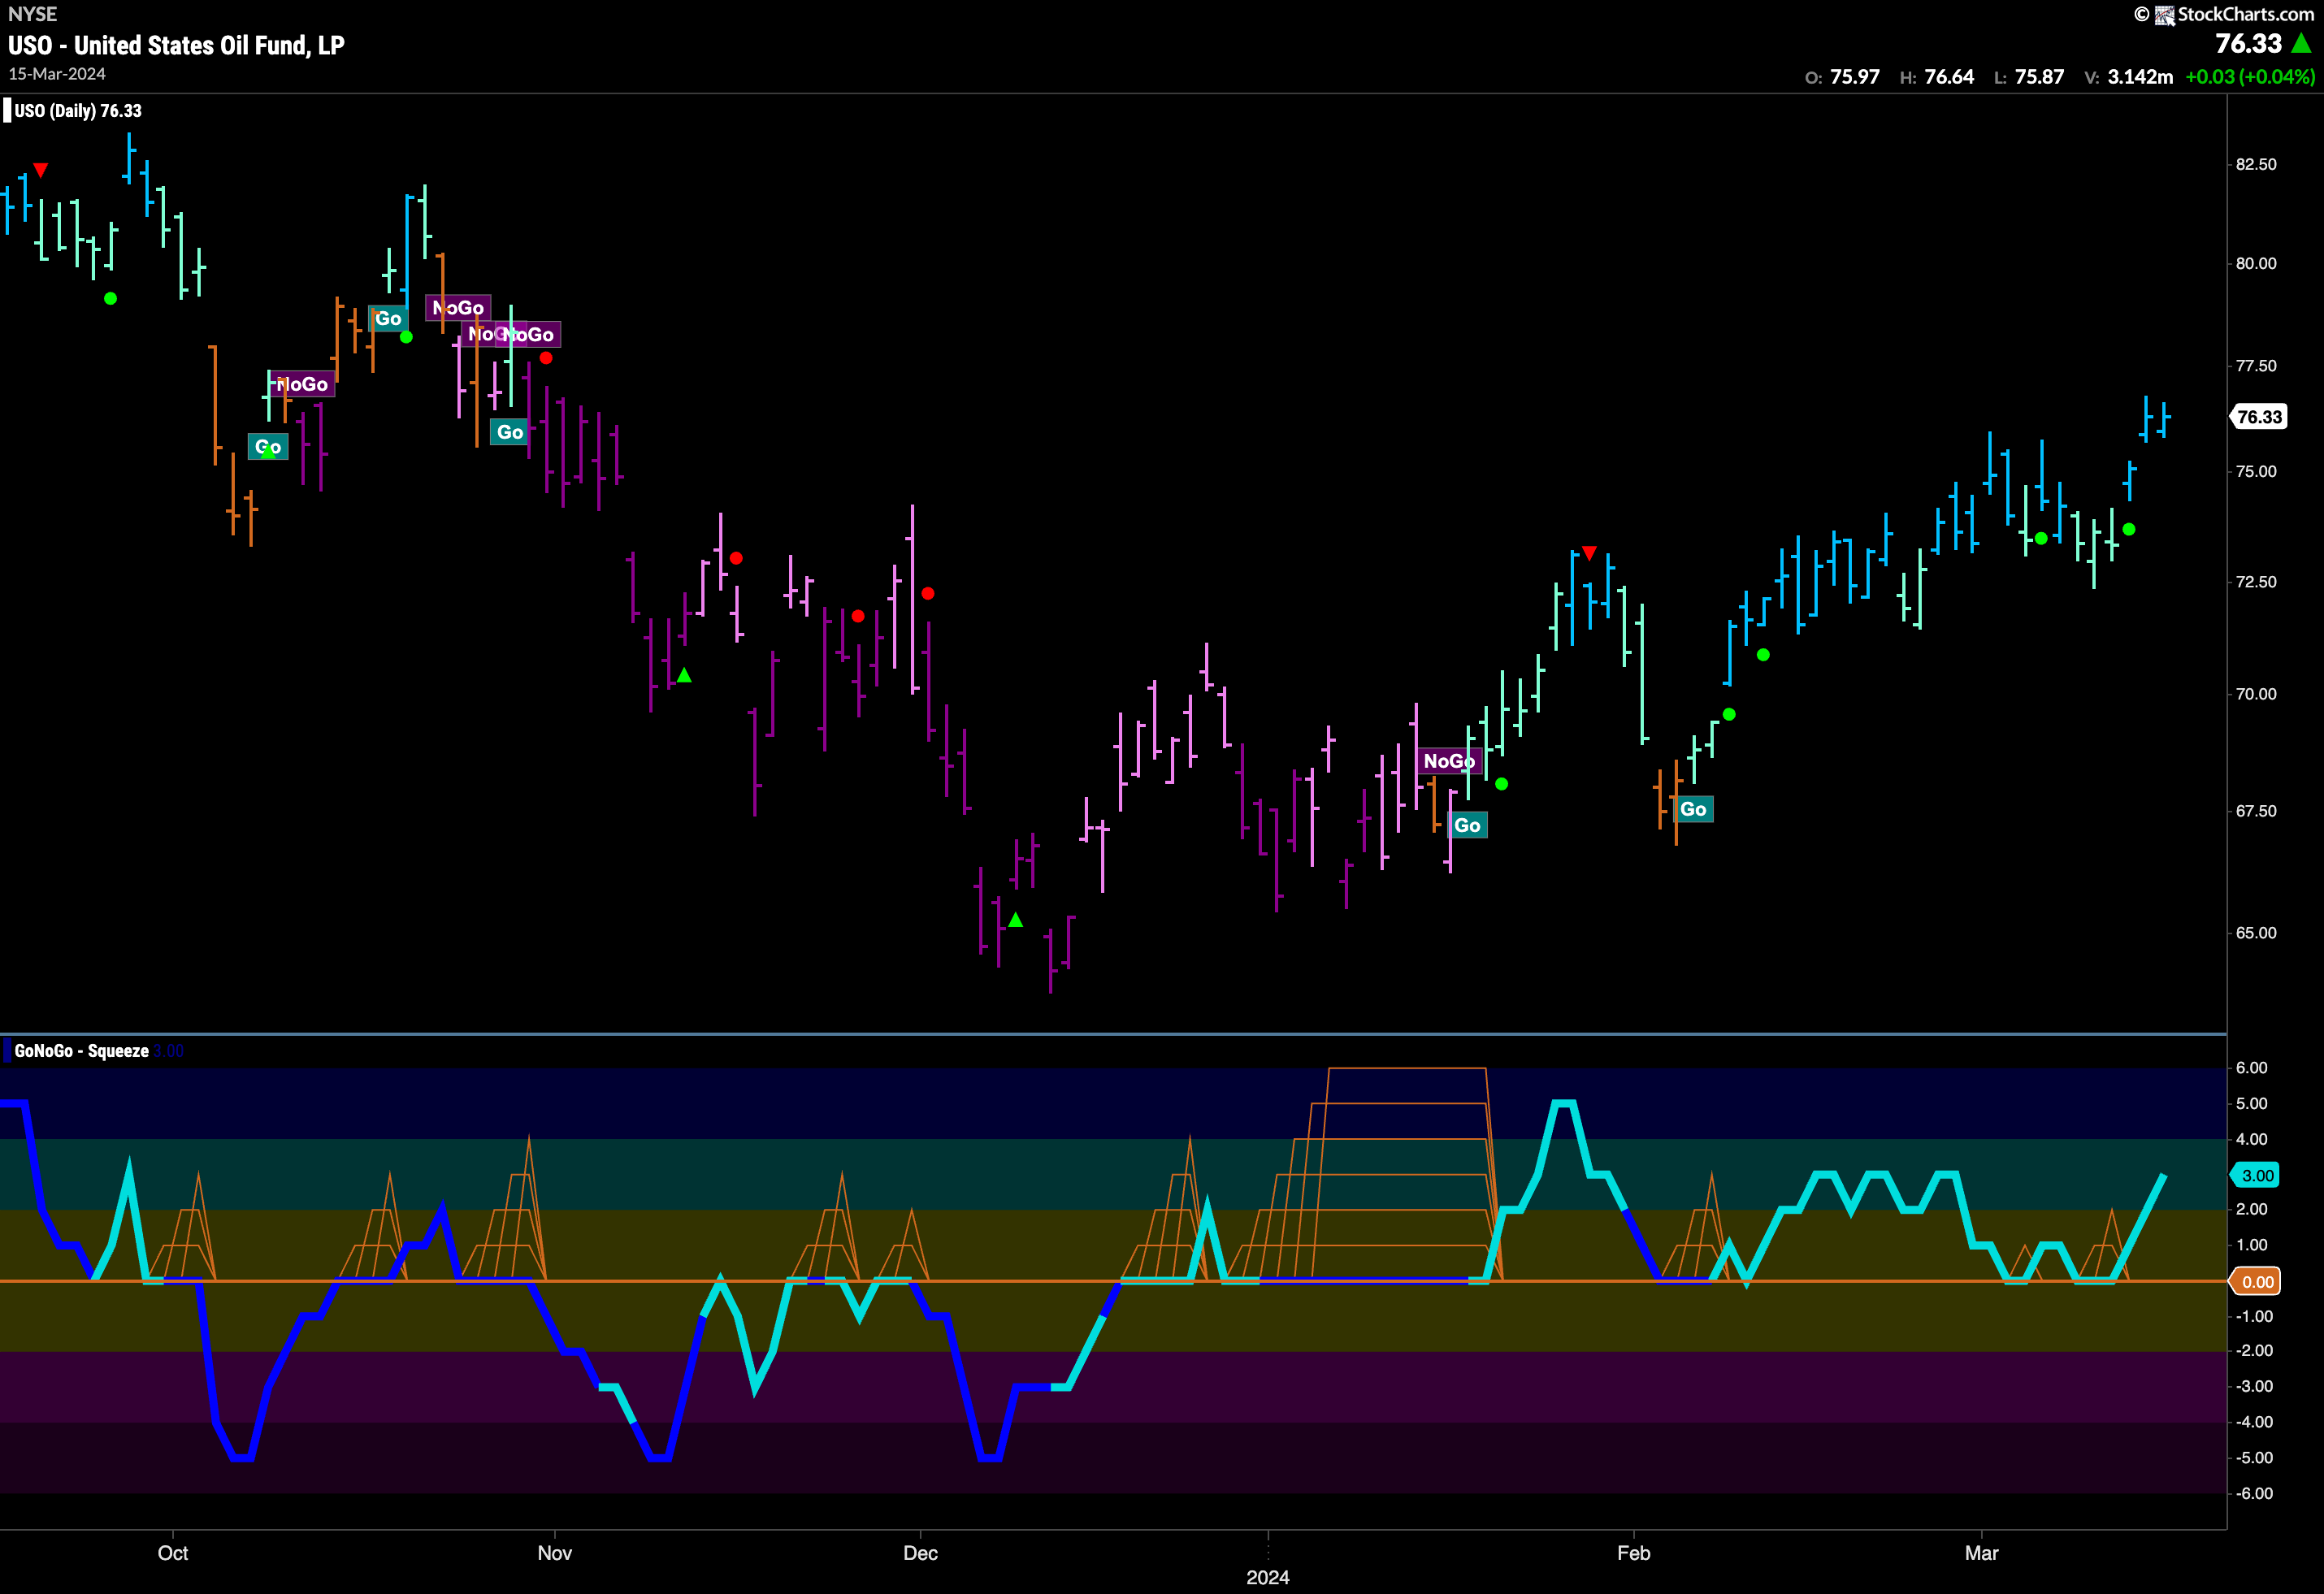
Task: Click the Go label from early February
Action: (x=1693, y=809)
